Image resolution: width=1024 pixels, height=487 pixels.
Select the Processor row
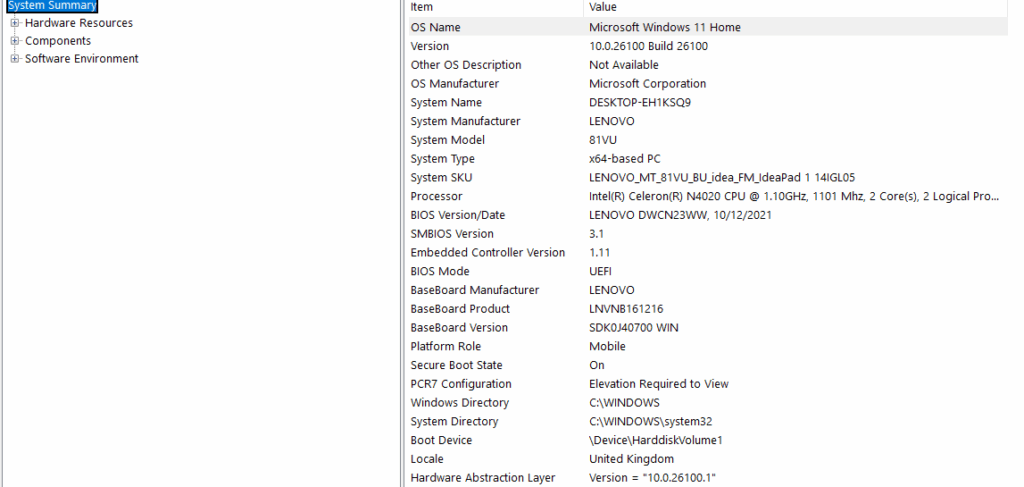(707, 196)
